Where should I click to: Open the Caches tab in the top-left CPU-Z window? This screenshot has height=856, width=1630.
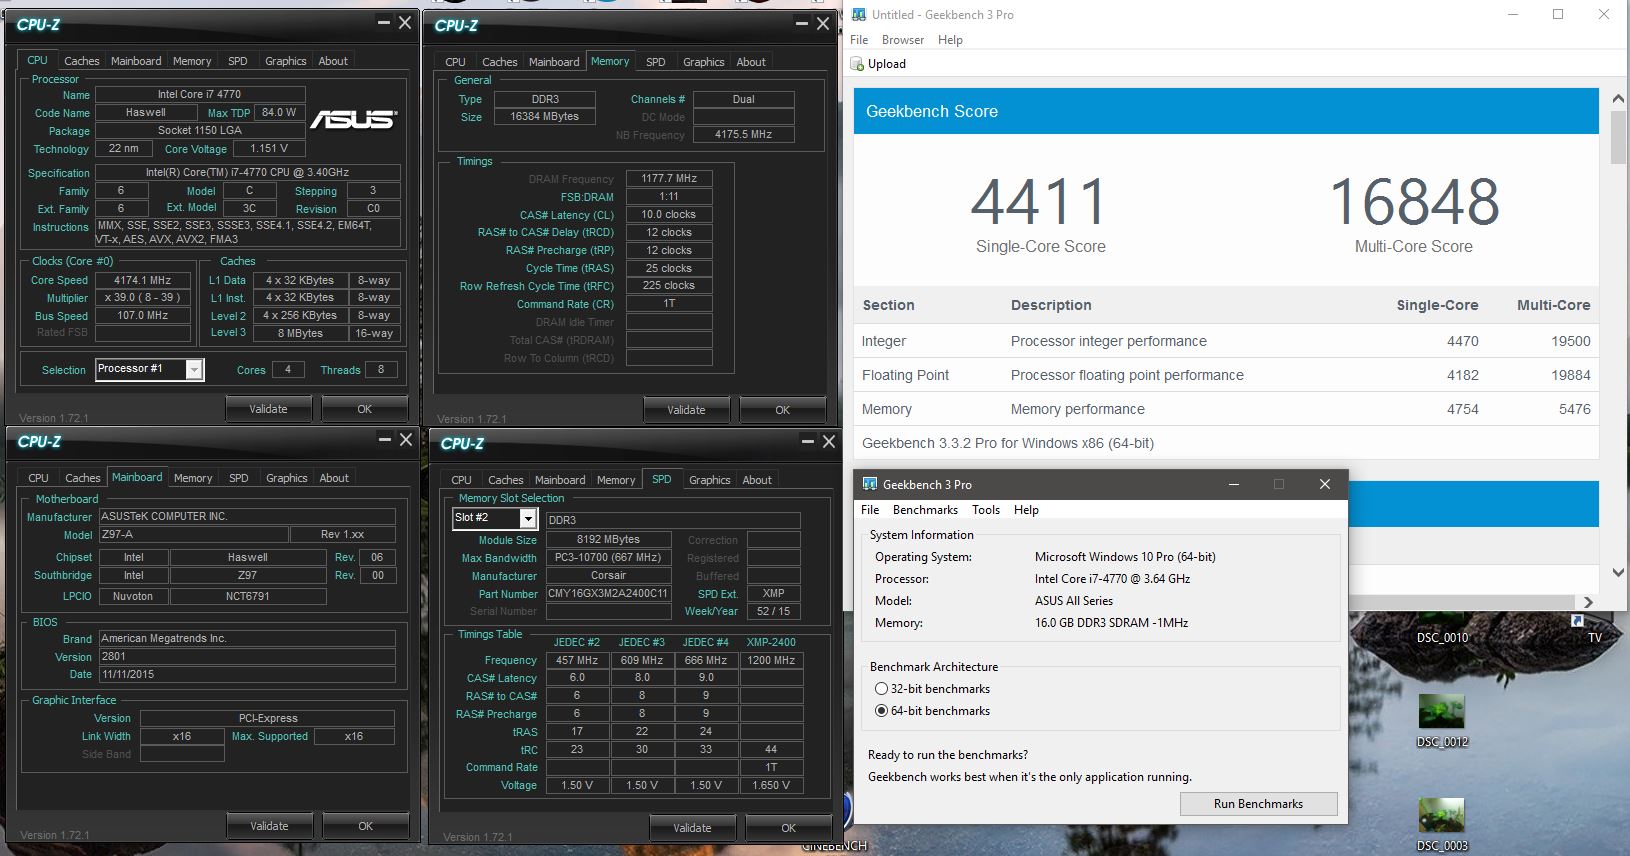pyautogui.click(x=82, y=61)
